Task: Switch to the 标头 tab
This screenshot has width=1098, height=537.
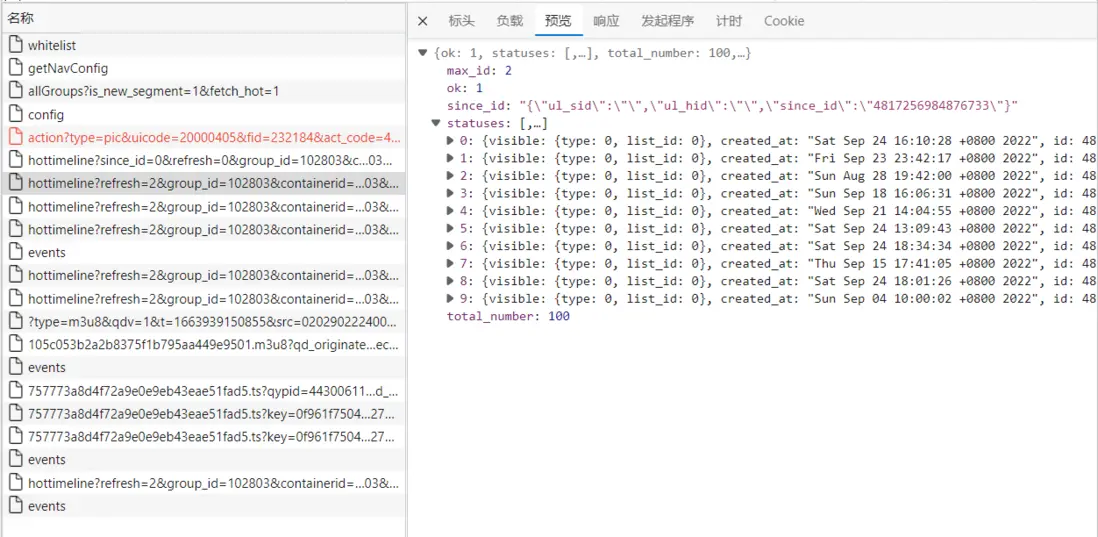Action: pos(461,21)
